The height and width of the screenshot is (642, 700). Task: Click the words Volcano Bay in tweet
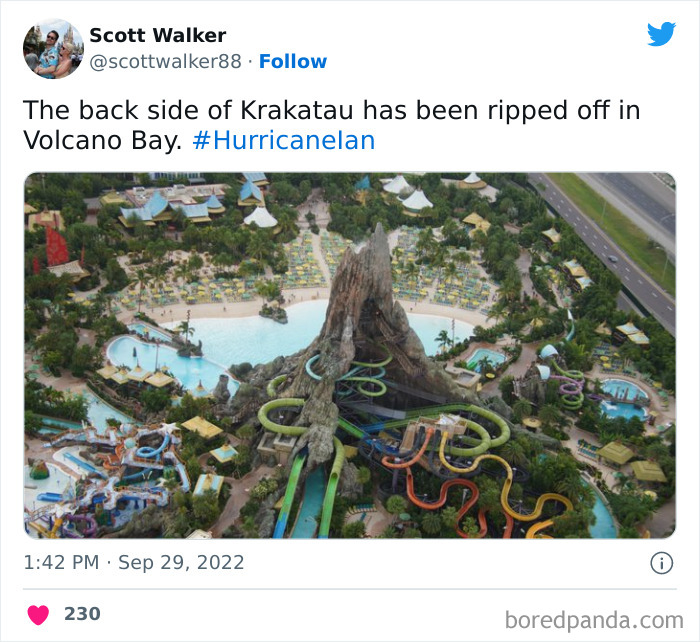103,141
